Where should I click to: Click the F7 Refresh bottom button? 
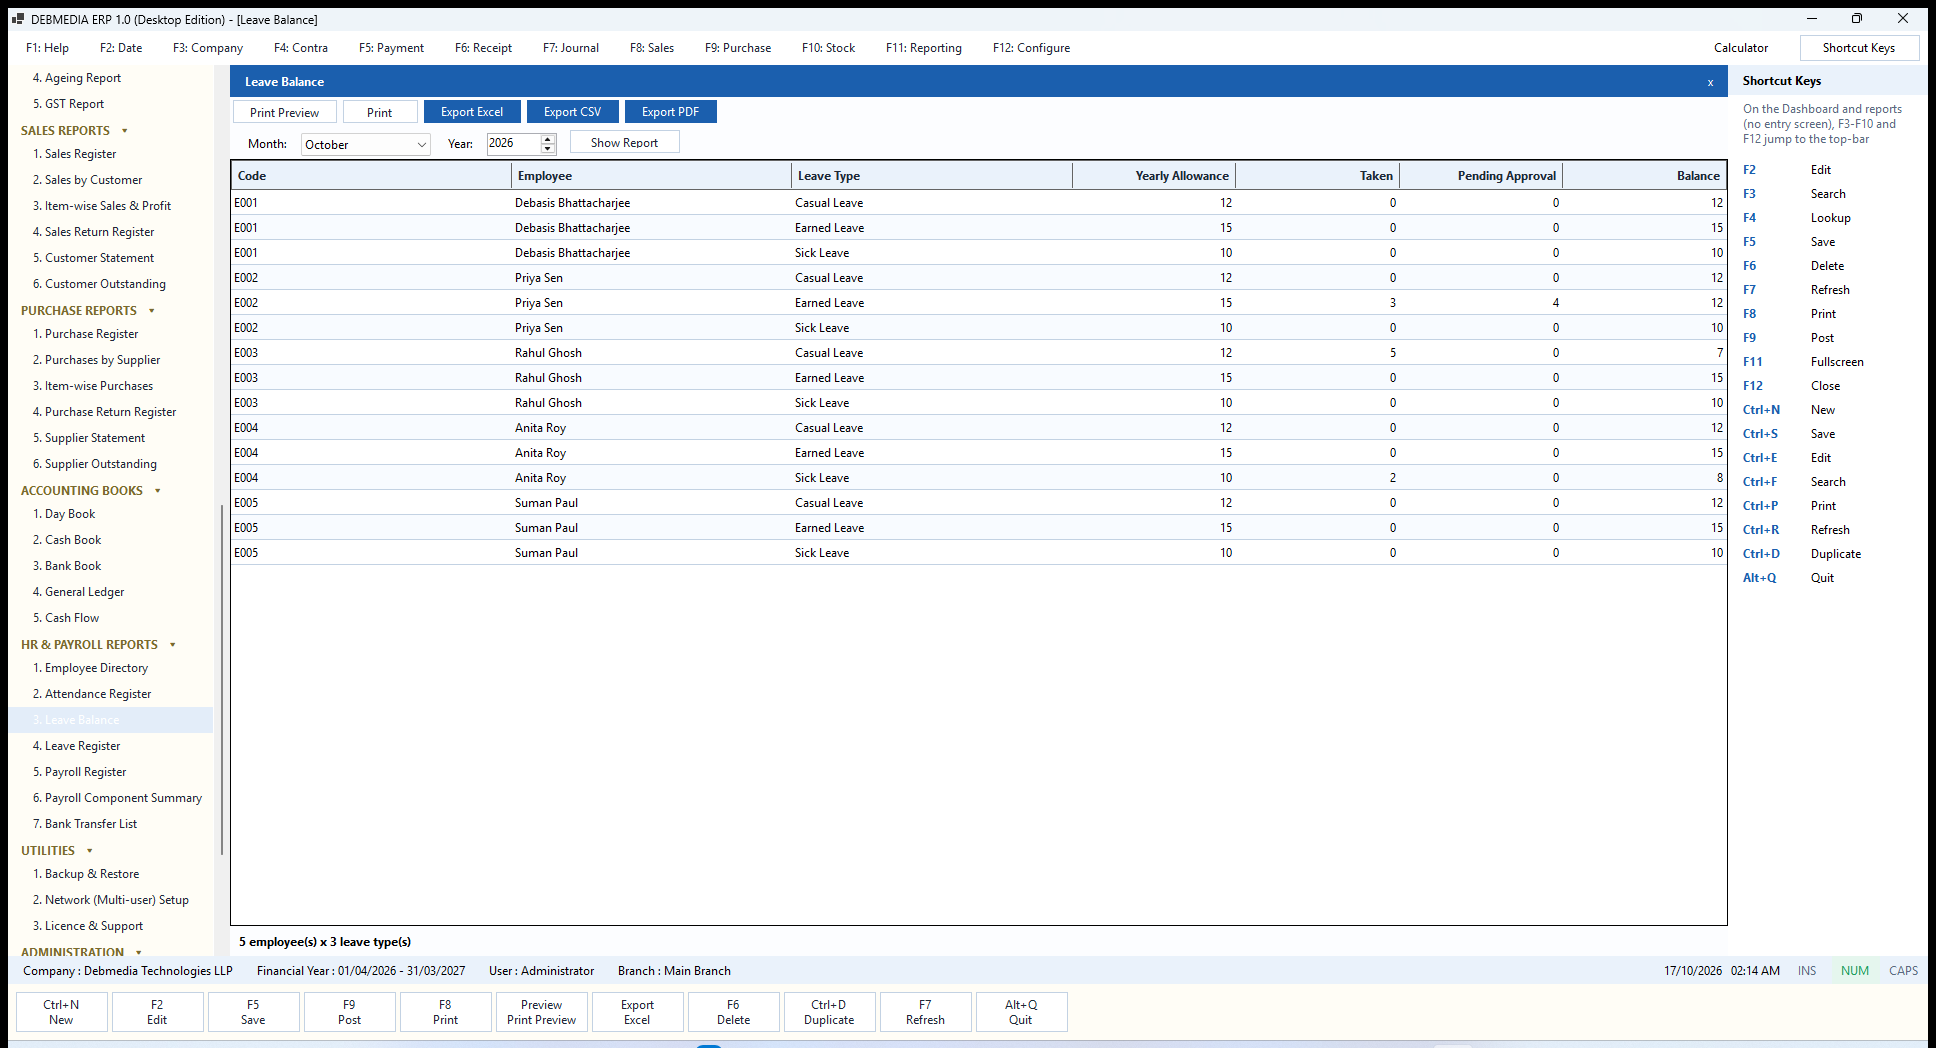click(x=925, y=1012)
